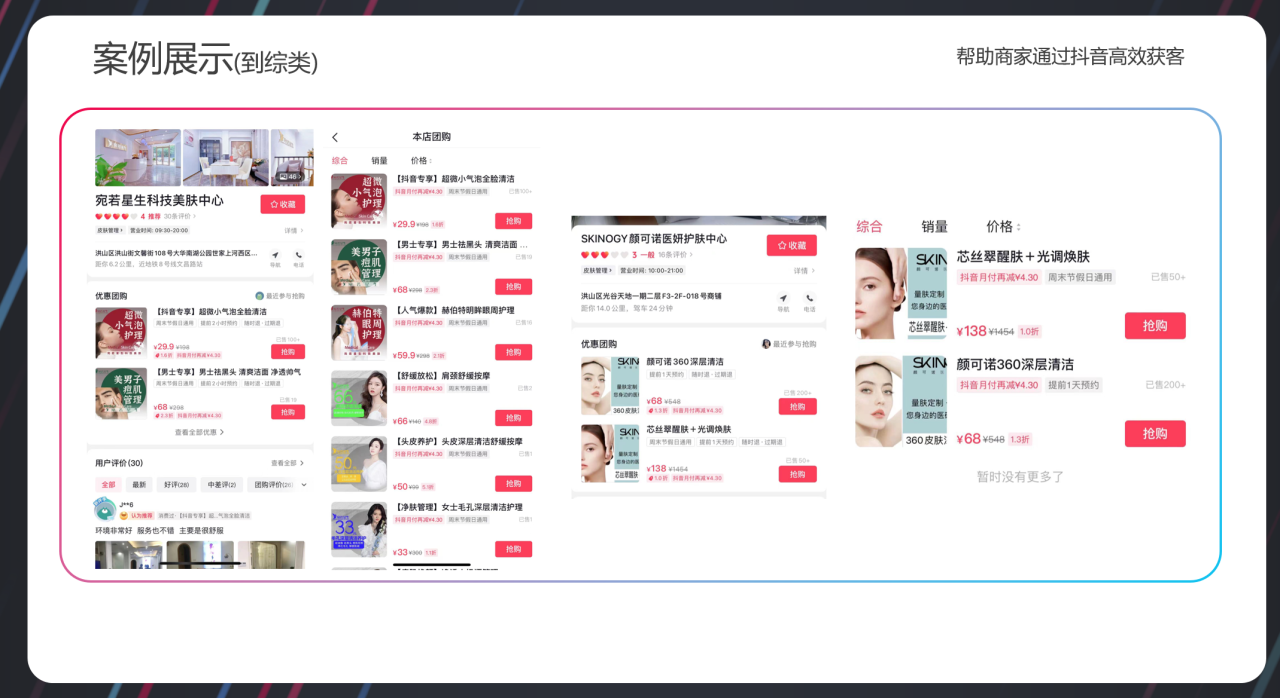Select 综合 tab on 本店团购 page
The height and width of the screenshot is (698, 1280).
click(x=340, y=160)
